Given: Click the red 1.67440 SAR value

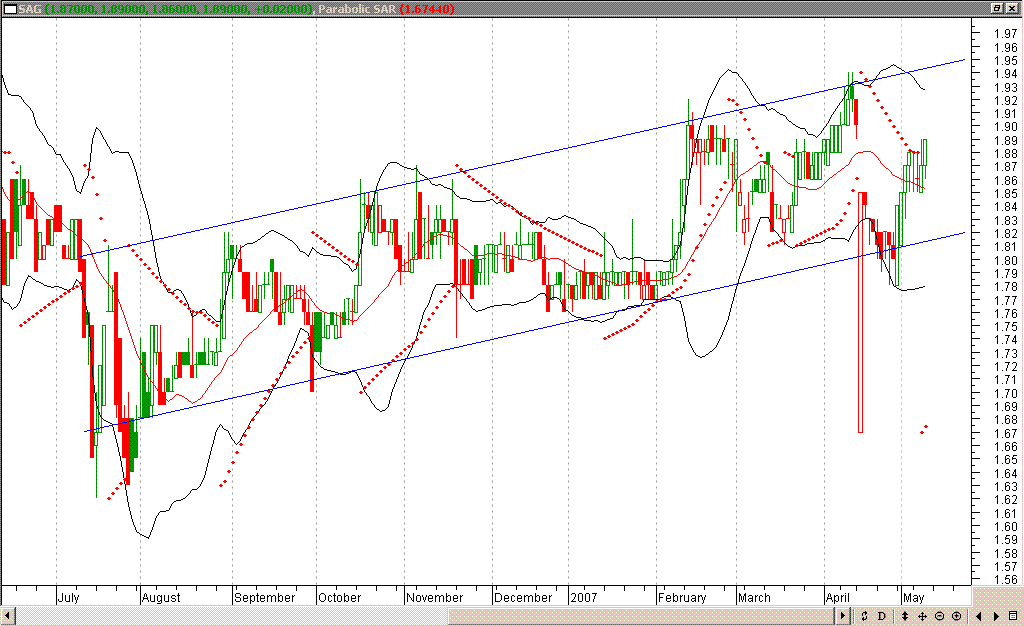Looking at the screenshot, I should (426, 9).
